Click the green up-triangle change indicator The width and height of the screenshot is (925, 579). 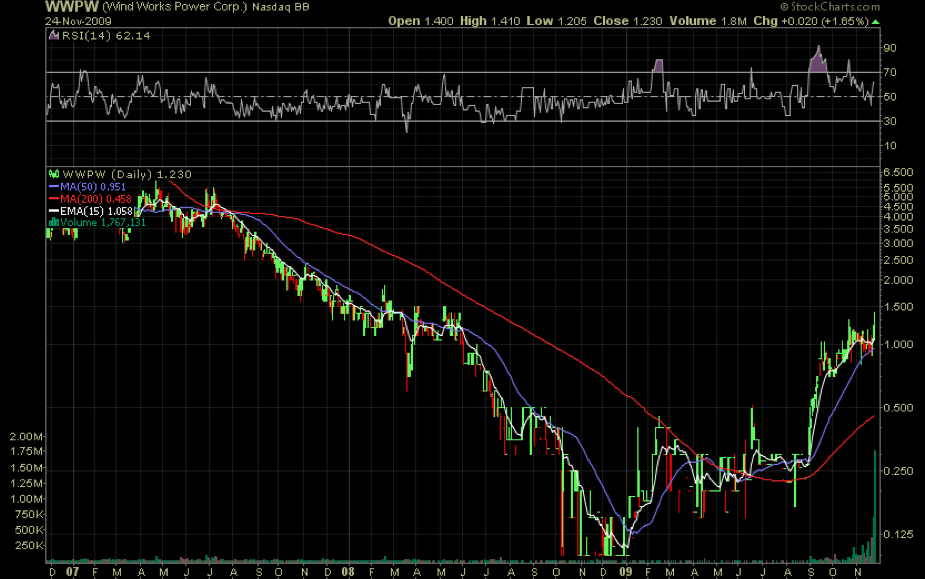click(875, 21)
